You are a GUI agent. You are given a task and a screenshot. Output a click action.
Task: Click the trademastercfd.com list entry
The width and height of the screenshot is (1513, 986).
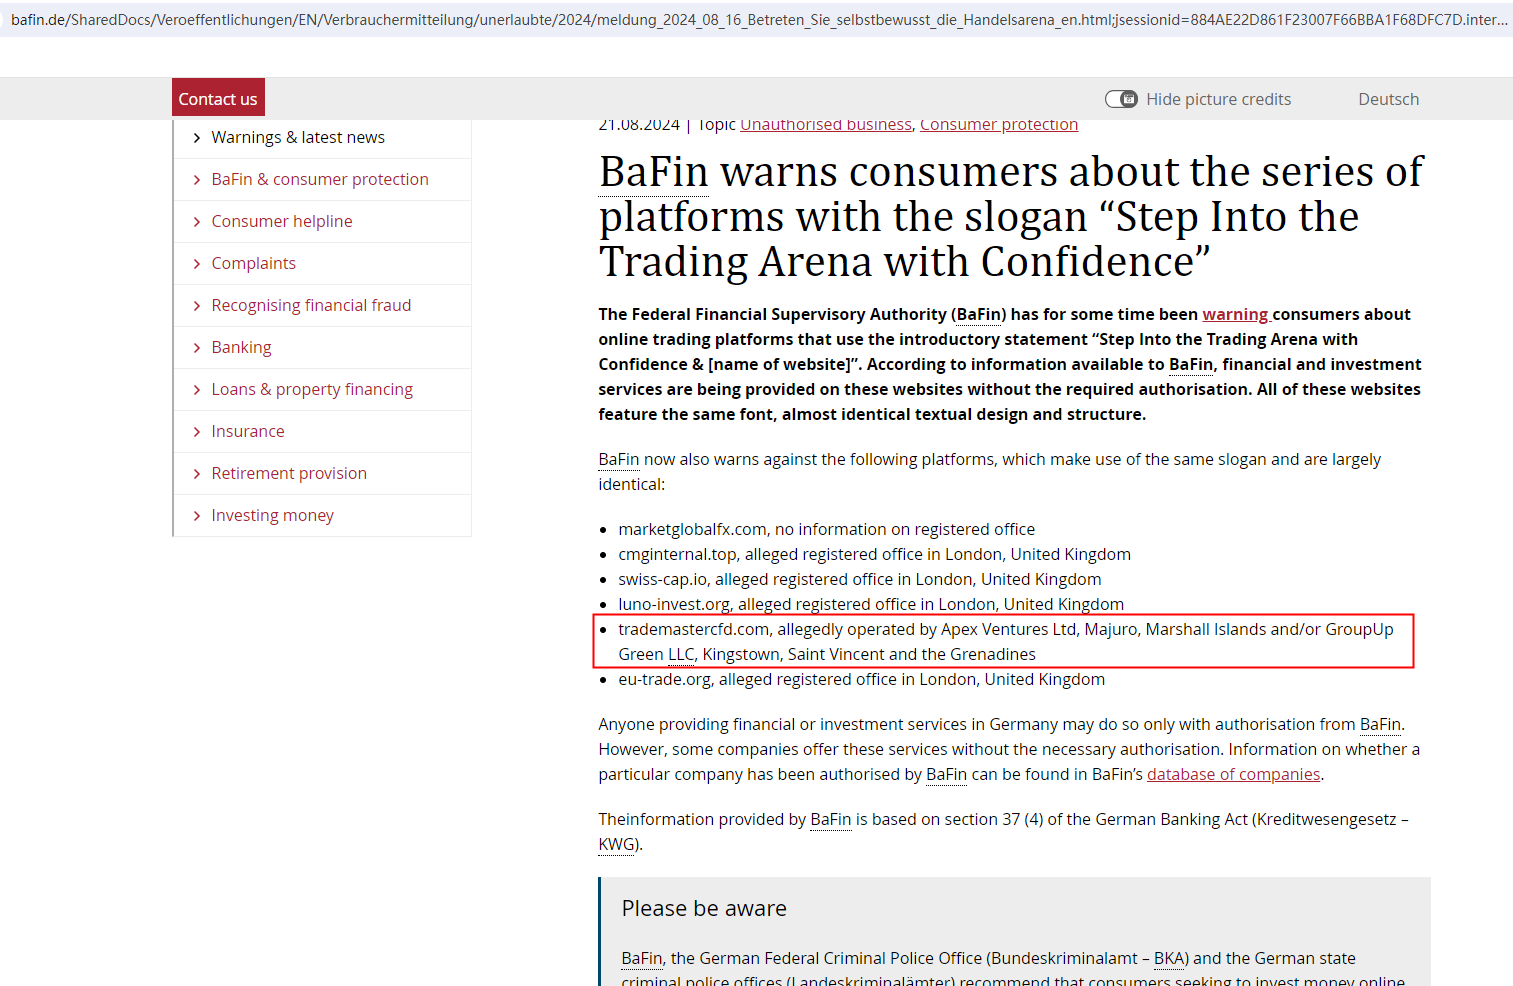coord(1006,642)
